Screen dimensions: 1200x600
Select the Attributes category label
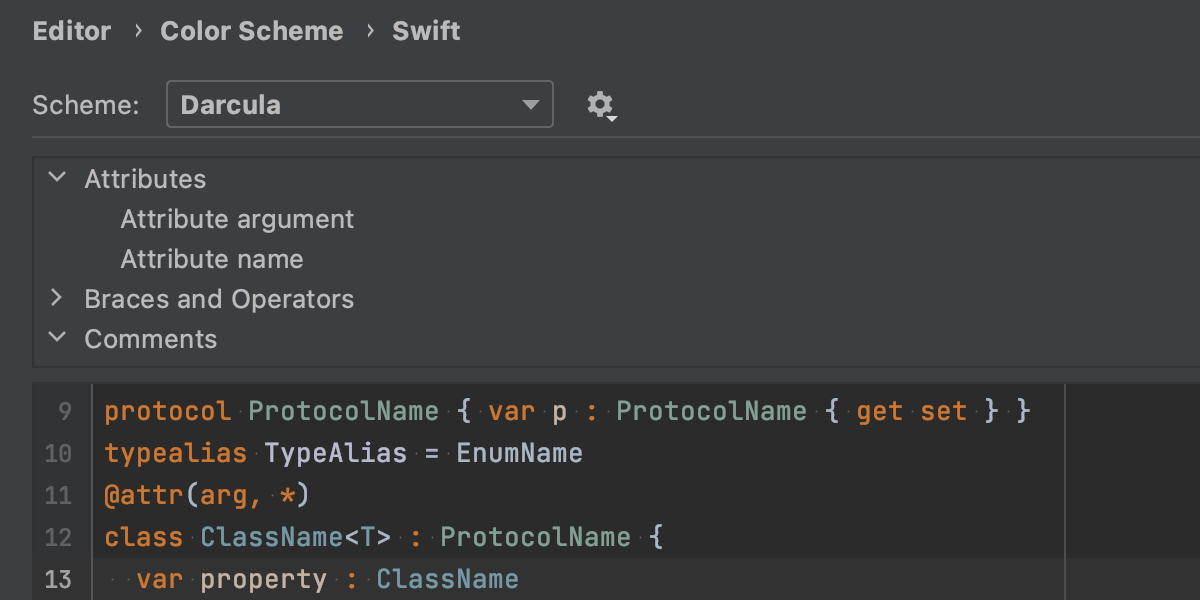click(145, 179)
